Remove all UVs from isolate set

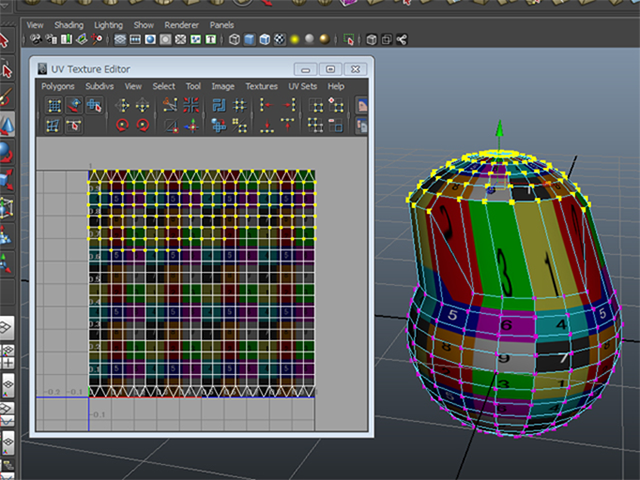pos(316,125)
